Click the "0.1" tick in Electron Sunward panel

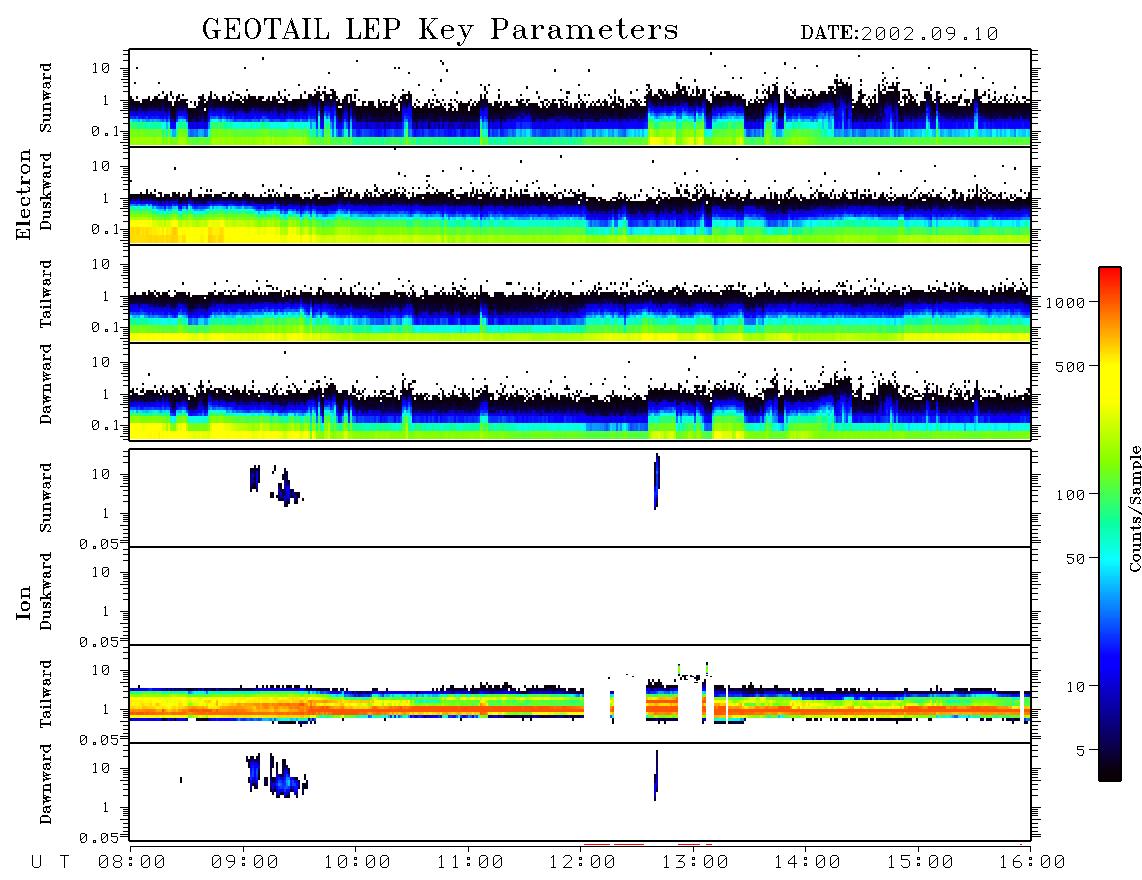tap(106, 131)
